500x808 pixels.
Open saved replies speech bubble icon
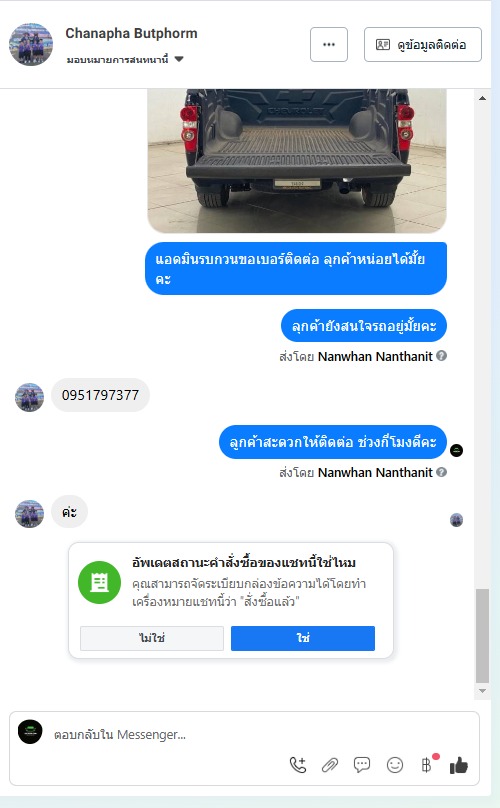click(362, 765)
